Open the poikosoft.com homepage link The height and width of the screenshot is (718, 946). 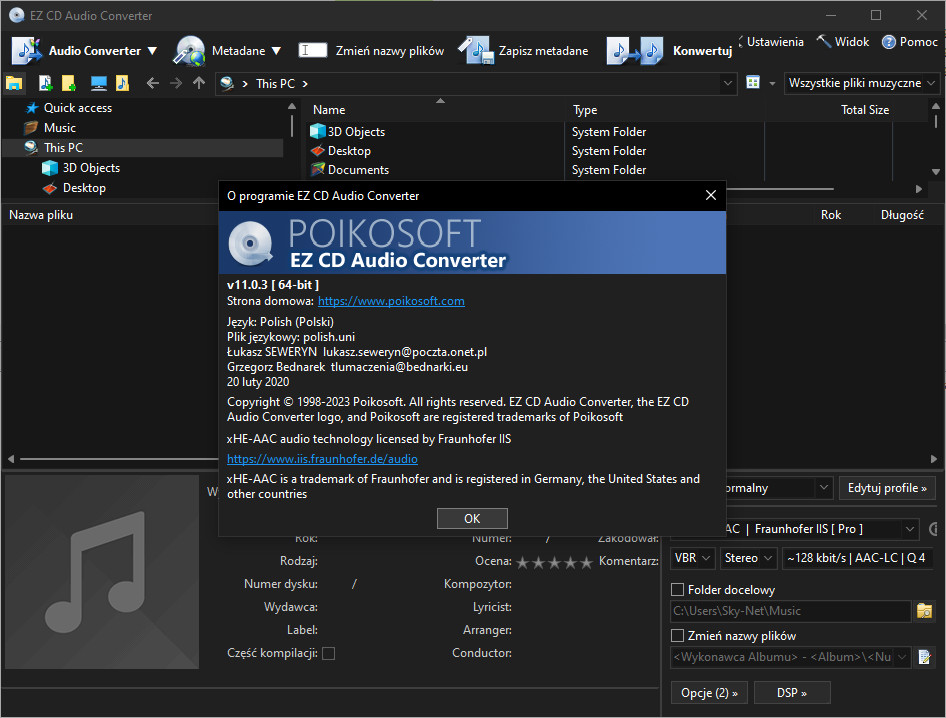pyautogui.click(x=391, y=301)
